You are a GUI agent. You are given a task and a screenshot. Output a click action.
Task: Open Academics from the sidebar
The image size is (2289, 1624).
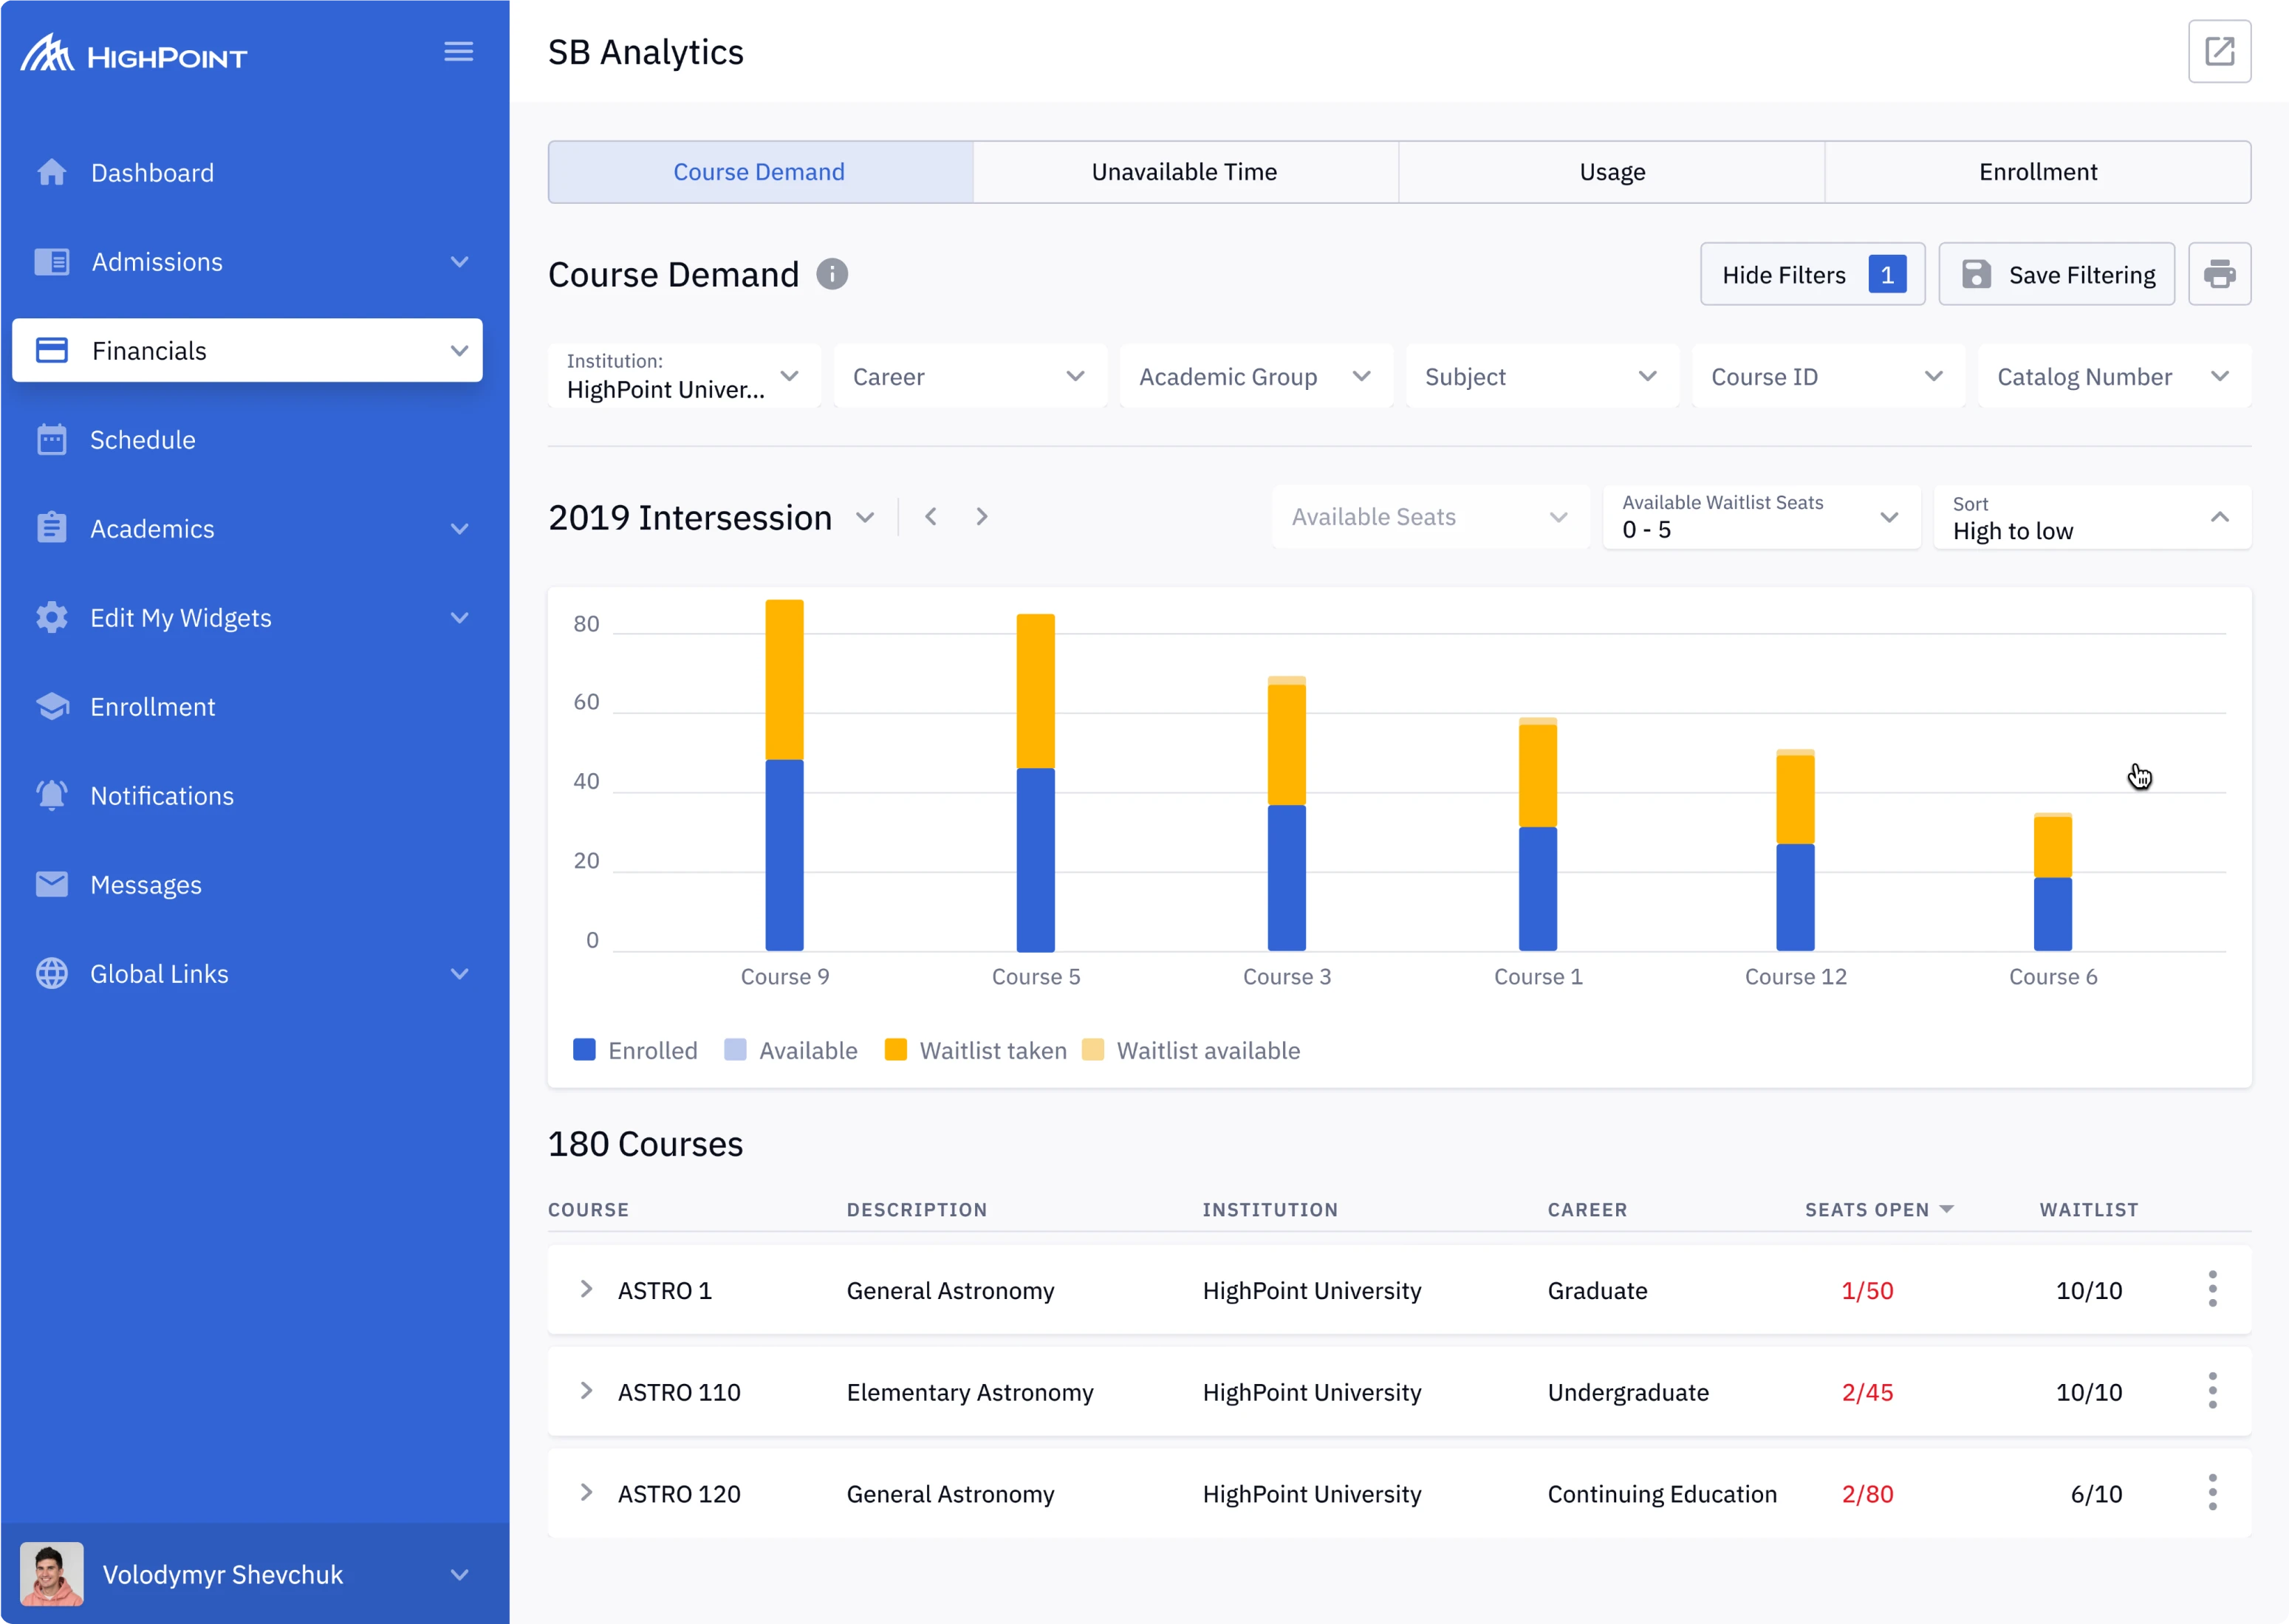(x=153, y=528)
